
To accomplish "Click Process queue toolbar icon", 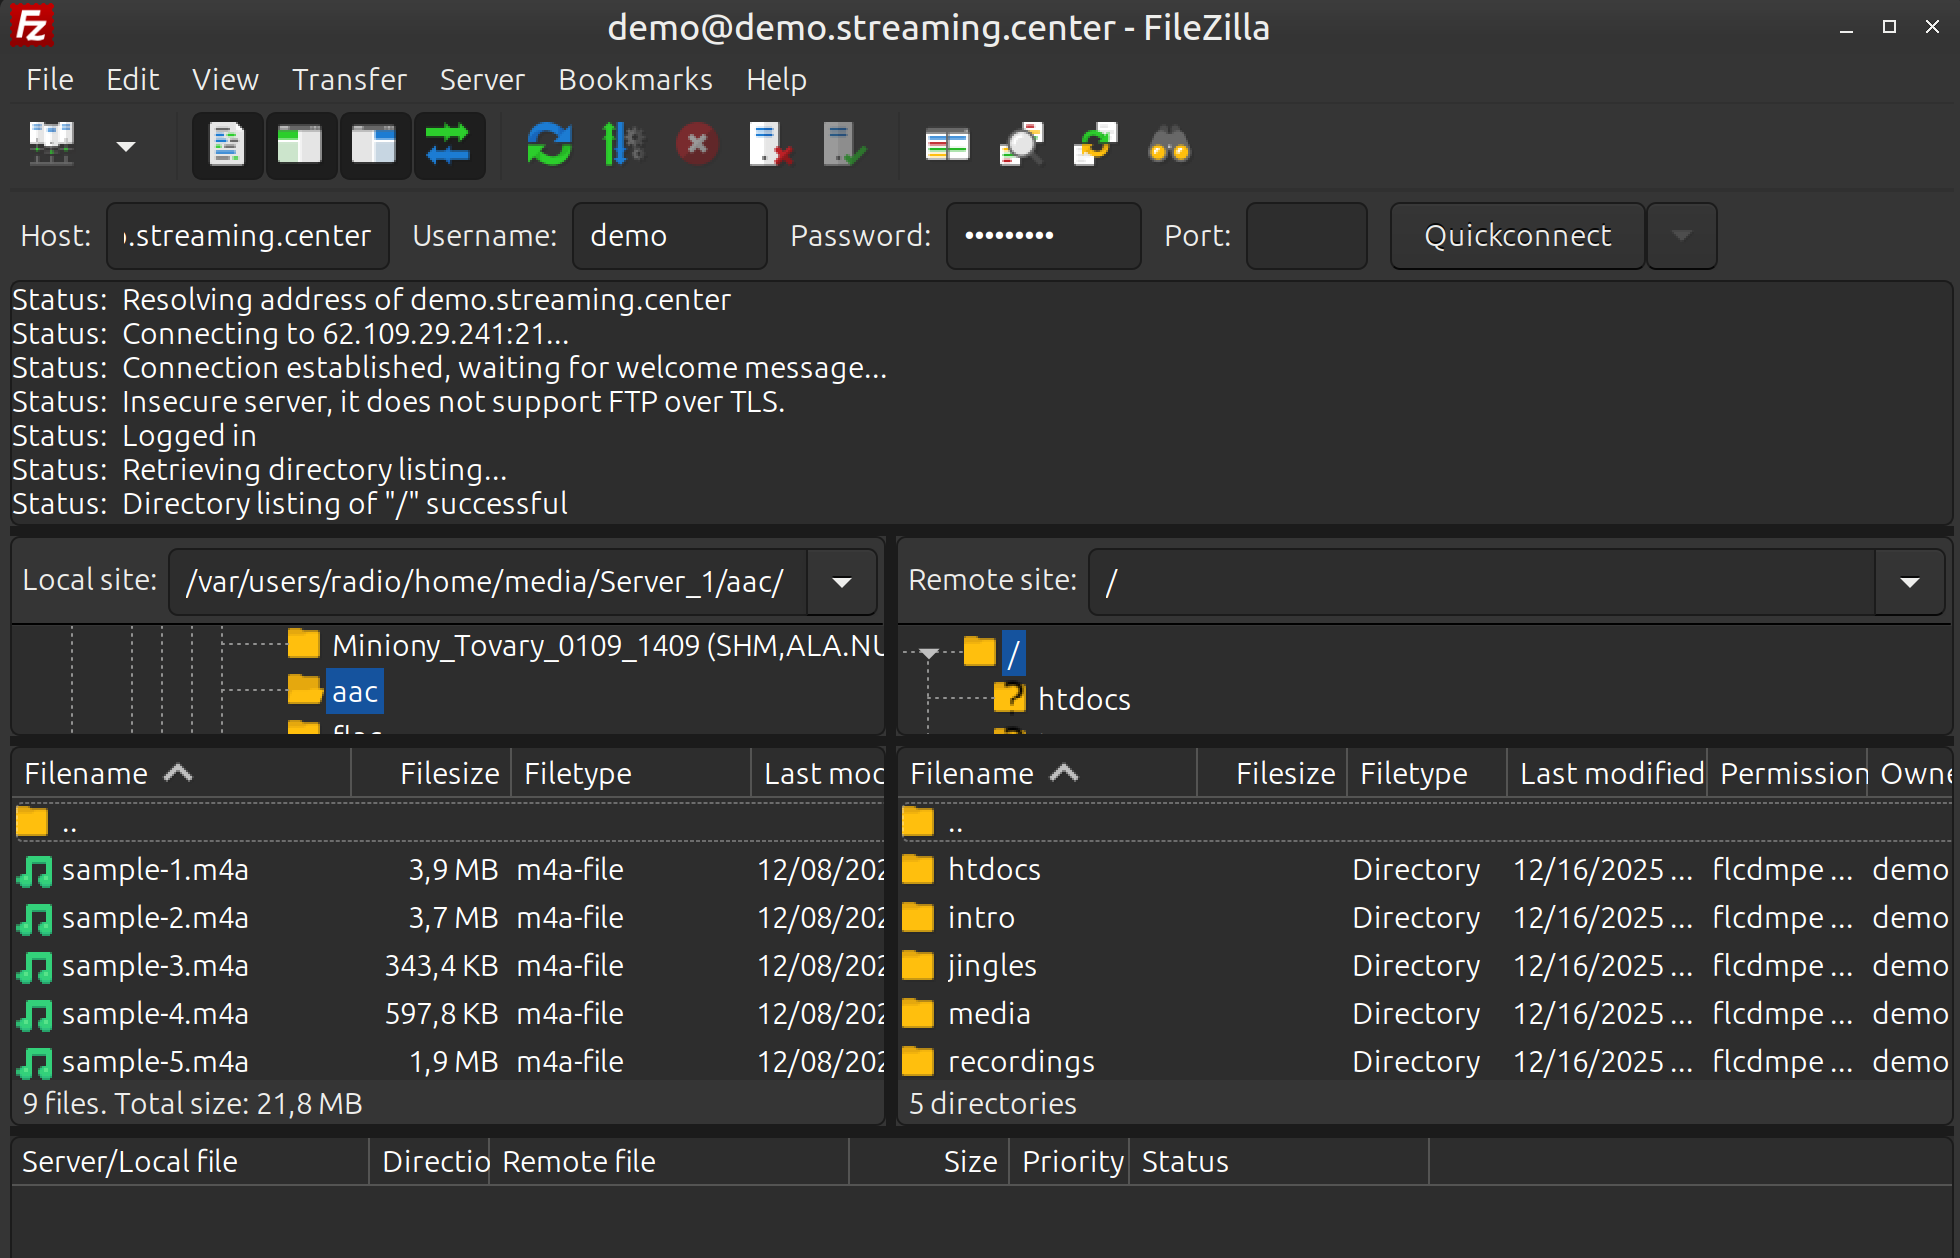I will pos(623,146).
